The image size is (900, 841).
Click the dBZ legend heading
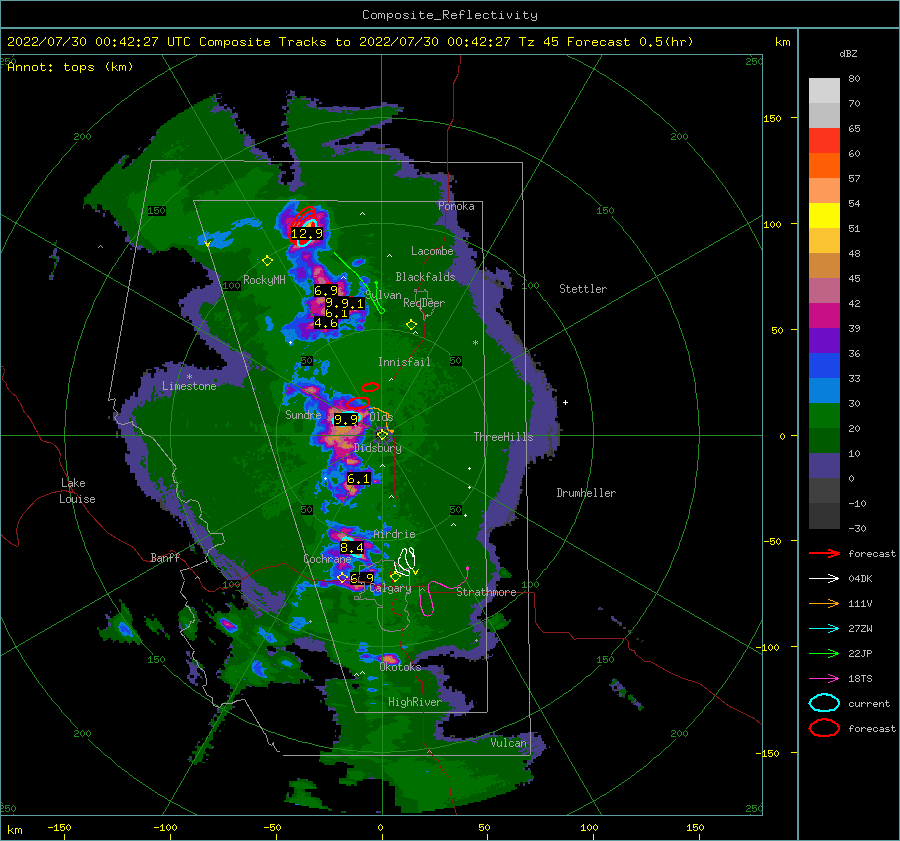(848, 53)
